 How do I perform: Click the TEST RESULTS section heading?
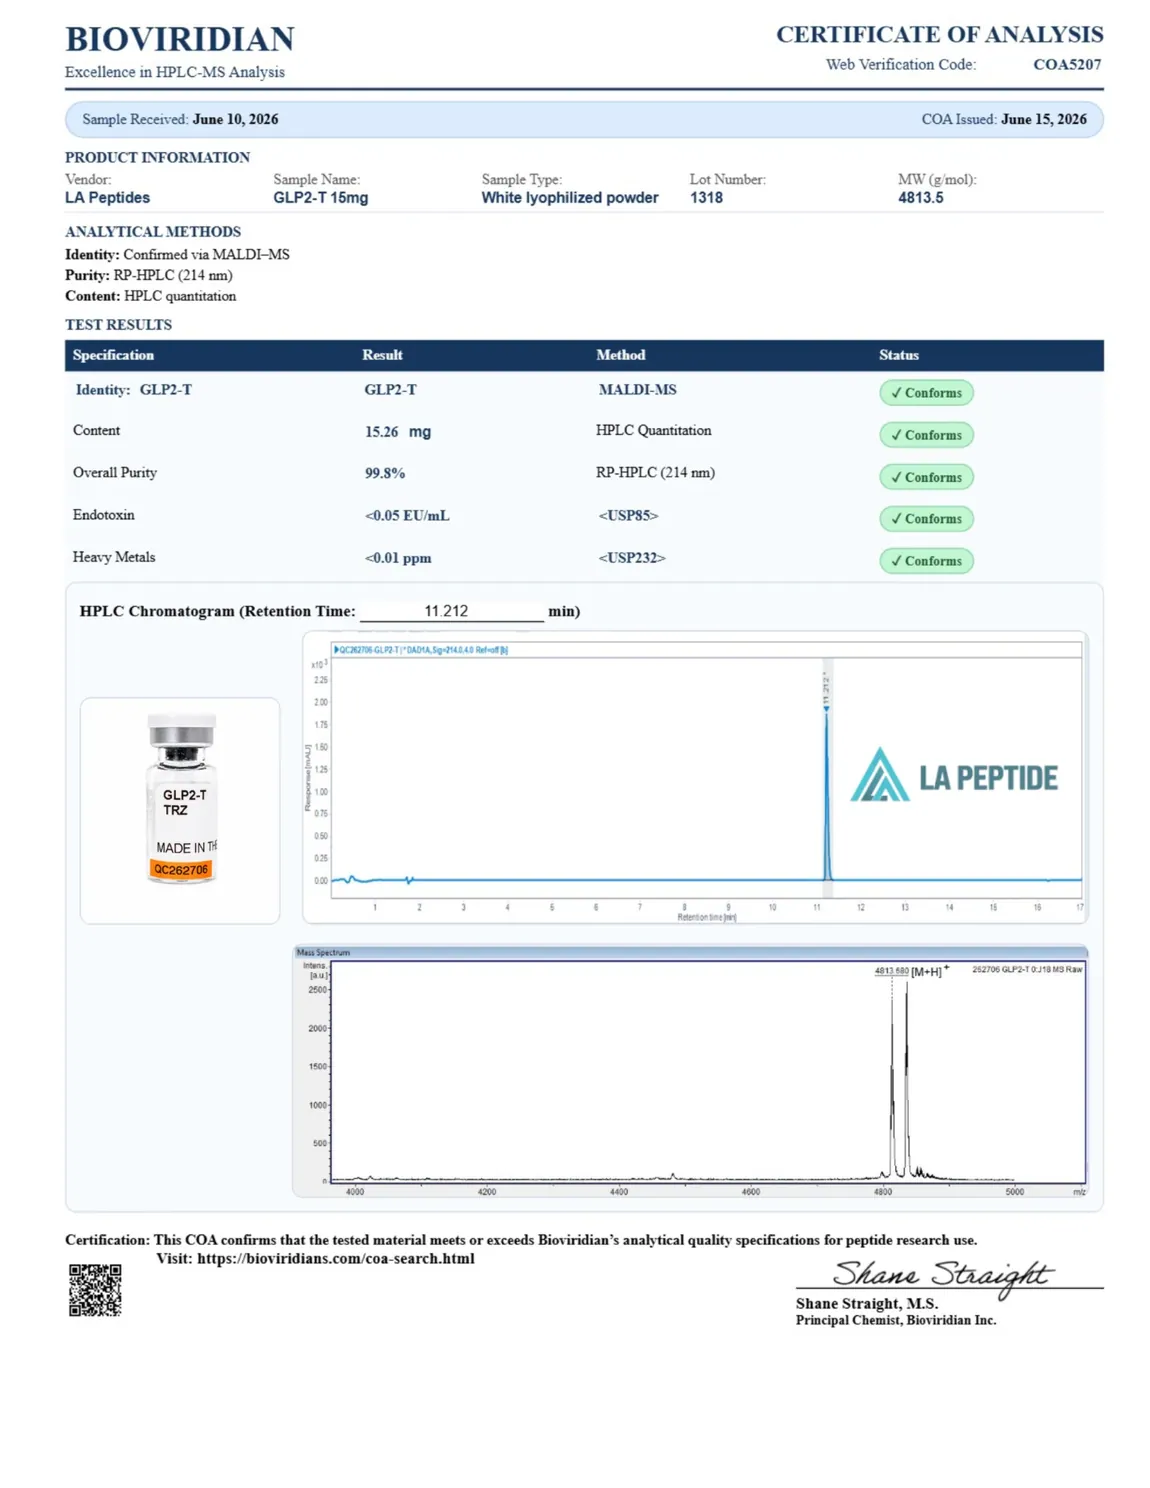tap(118, 325)
